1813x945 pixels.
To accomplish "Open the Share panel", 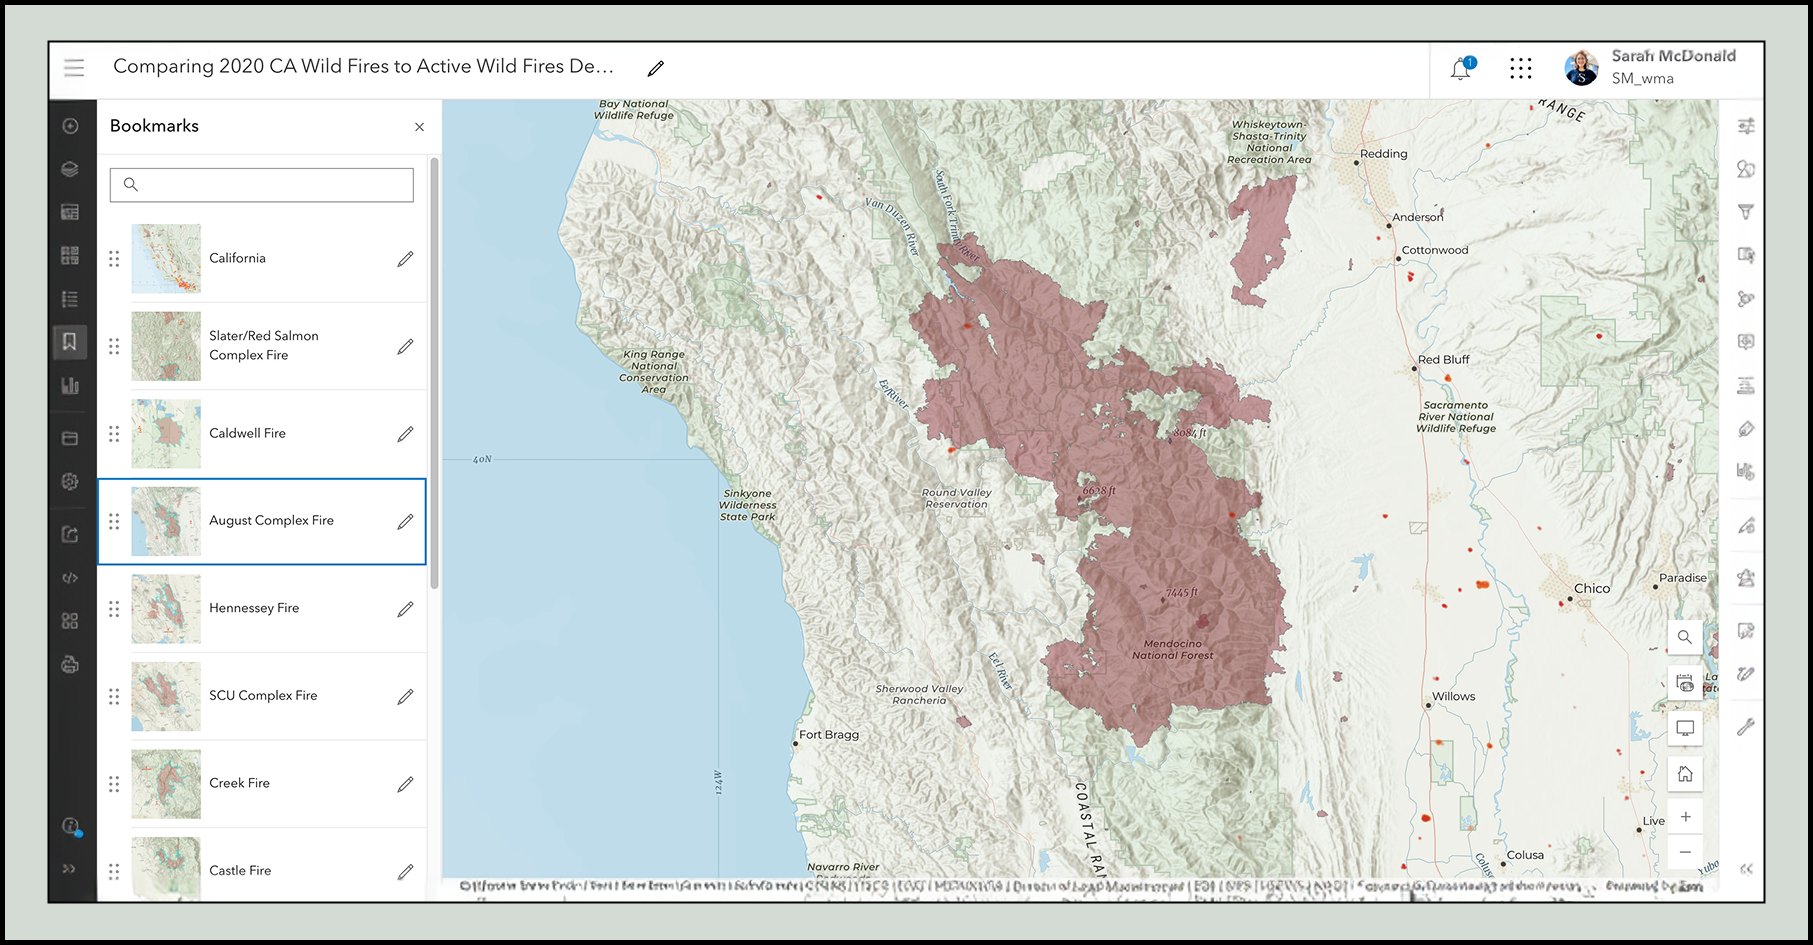I will [x=70, y=534].
